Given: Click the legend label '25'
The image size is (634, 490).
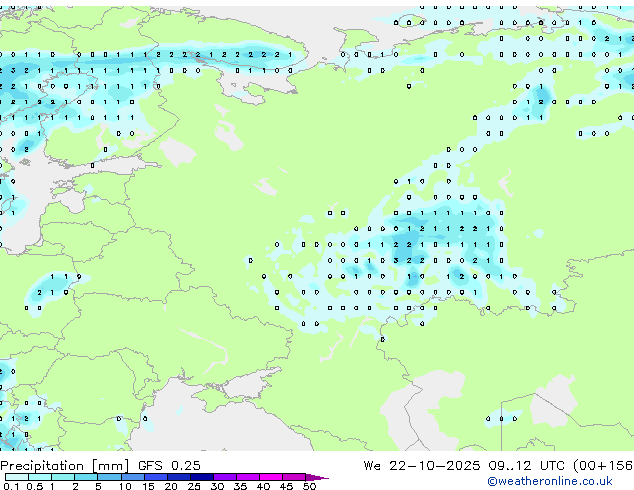Looking at the screenshot, I should (x=194, y=486).
